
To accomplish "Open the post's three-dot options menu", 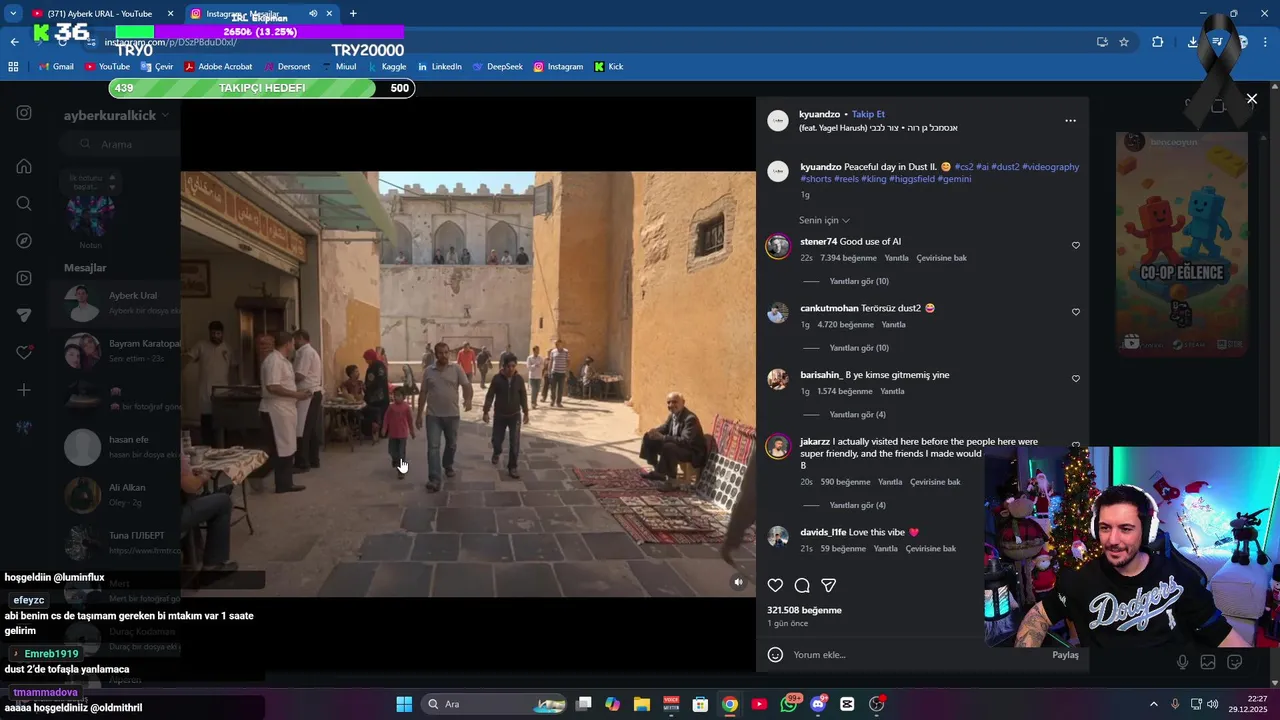I will coord(1070,121).
